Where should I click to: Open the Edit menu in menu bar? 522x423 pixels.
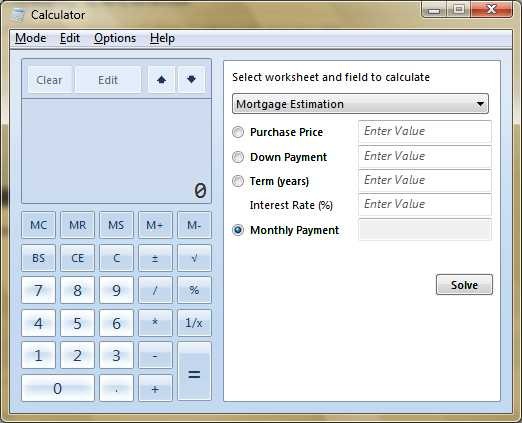(70, 38)
